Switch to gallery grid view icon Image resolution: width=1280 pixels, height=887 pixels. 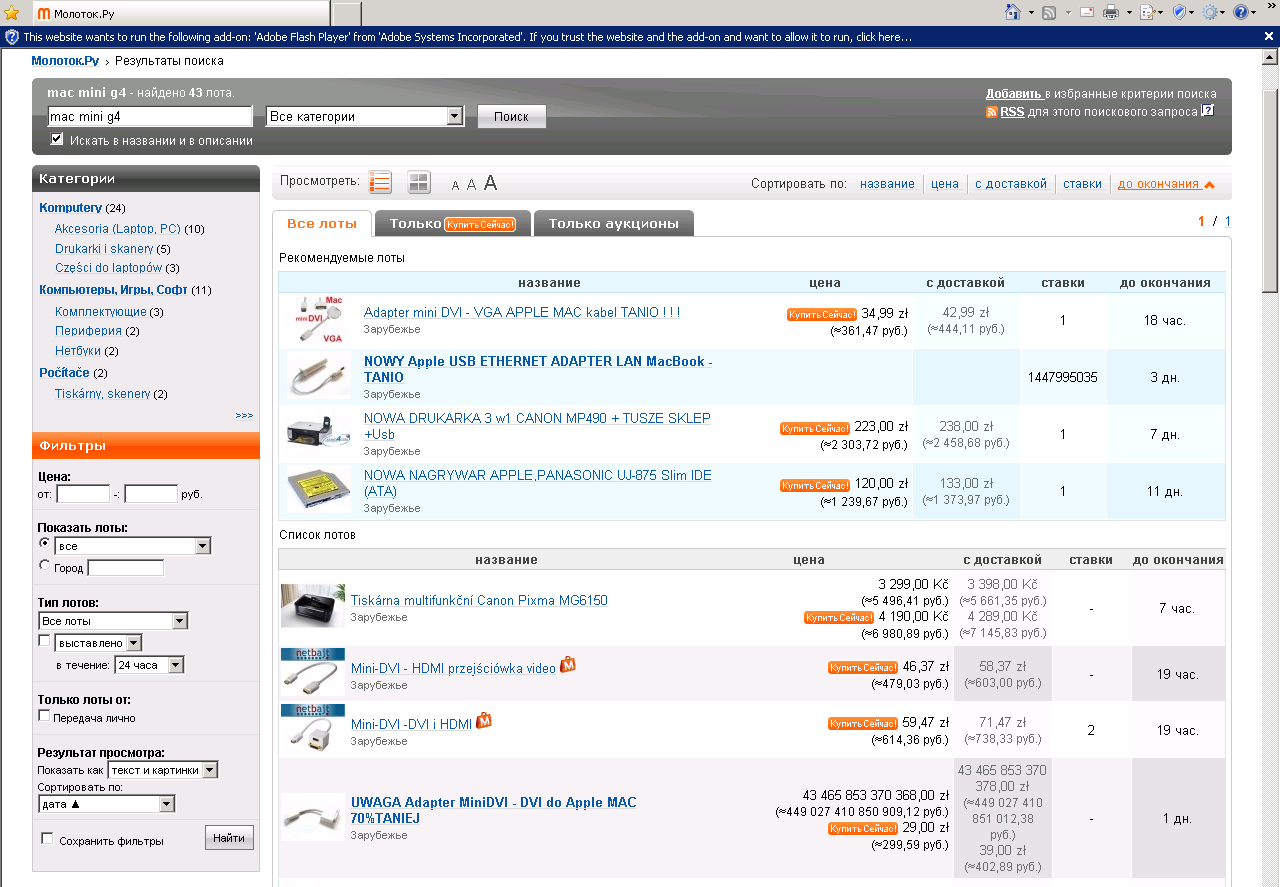[419, 182]
